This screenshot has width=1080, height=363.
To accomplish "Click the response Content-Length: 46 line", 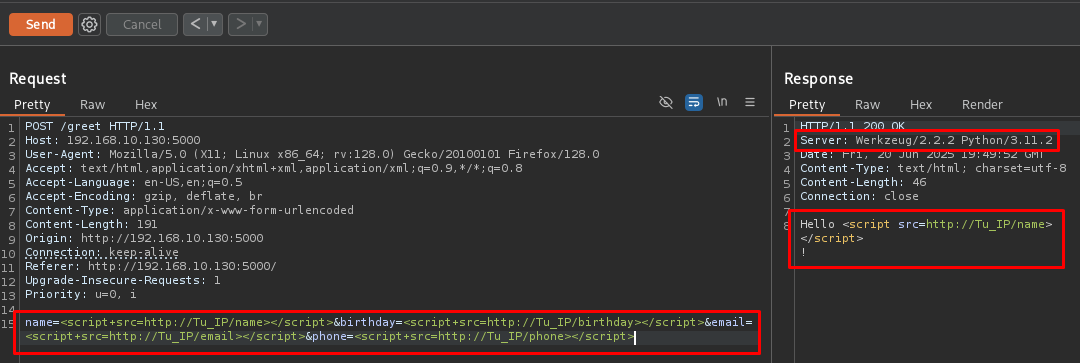I will click(x=863, y=183).
